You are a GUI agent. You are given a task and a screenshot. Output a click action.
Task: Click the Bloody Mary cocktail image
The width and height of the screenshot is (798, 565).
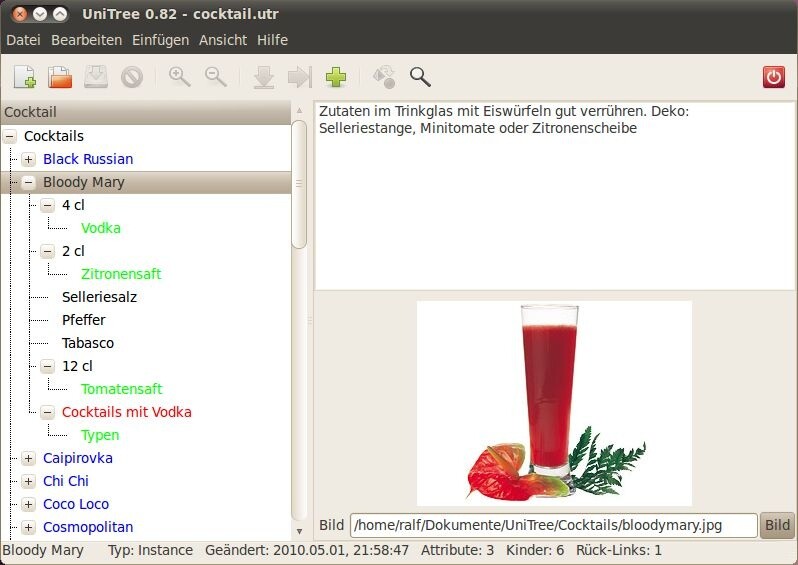[x=554, y=403]
